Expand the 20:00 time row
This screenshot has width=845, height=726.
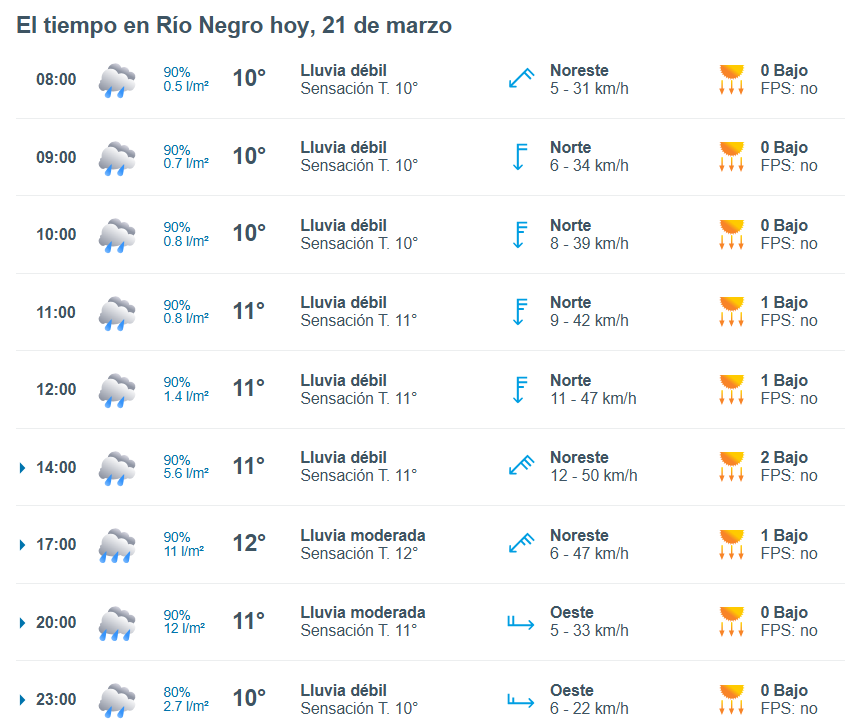pos(23,623)
